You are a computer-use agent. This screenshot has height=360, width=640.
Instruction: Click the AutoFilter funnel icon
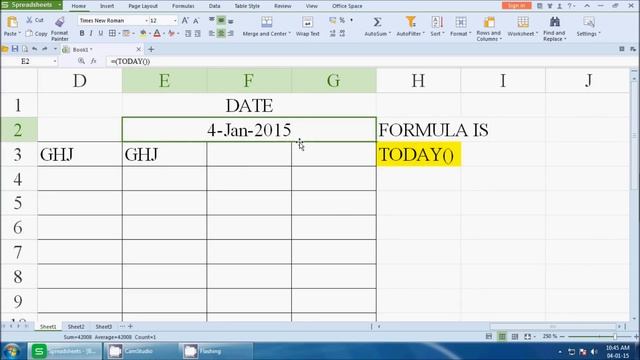coord(410,22)
